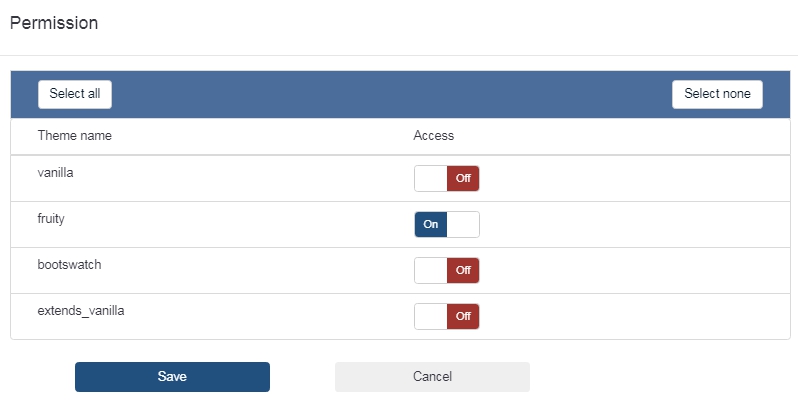798x401 pixels.
Task: Cancel the permission changes
Action: 432,377
